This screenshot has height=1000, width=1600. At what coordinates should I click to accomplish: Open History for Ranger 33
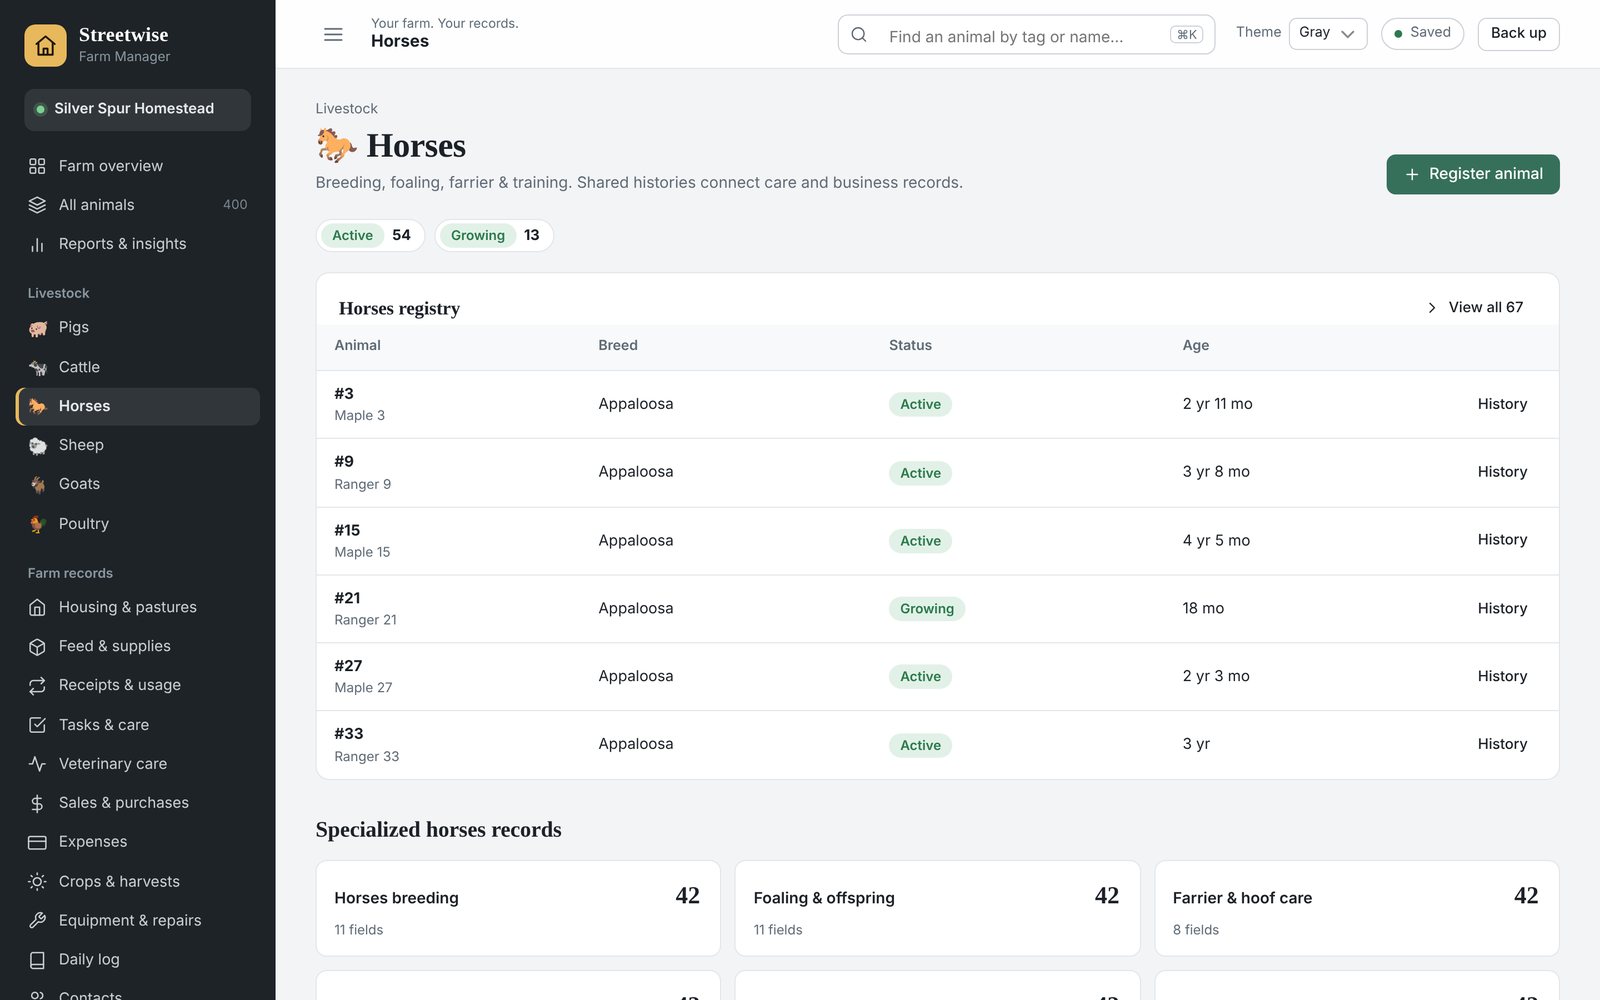coord(1502,744)
